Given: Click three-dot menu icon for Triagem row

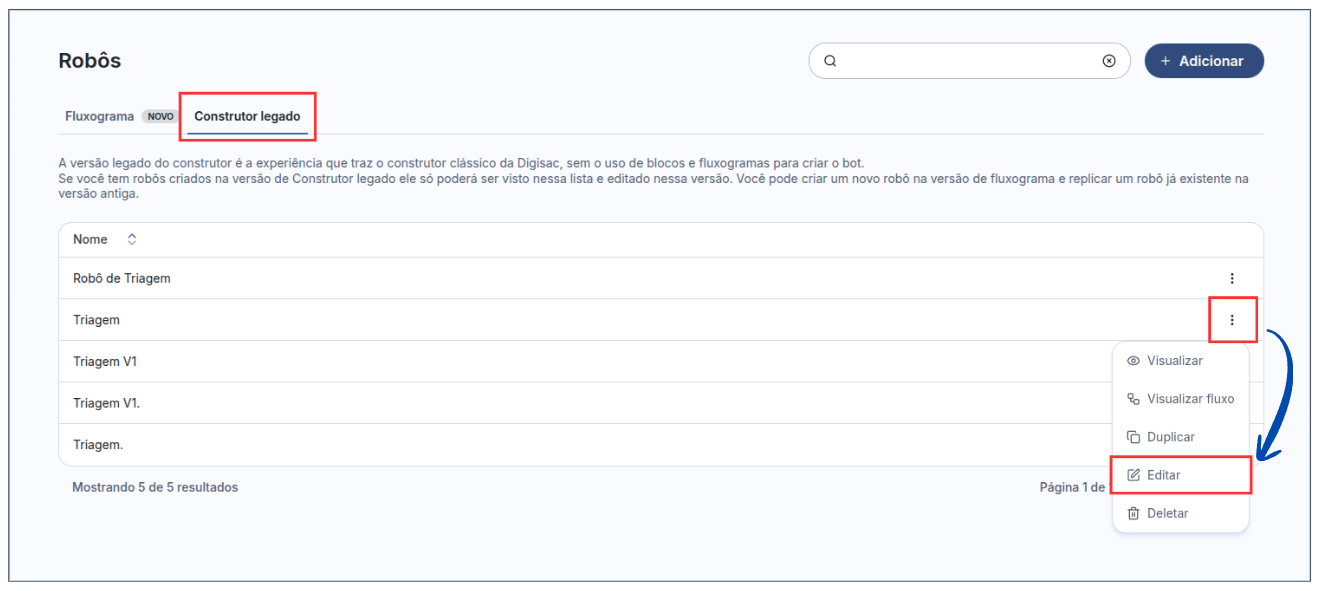Looking at the screenshot, I should pyautogui.click(x=1232, y=320).
